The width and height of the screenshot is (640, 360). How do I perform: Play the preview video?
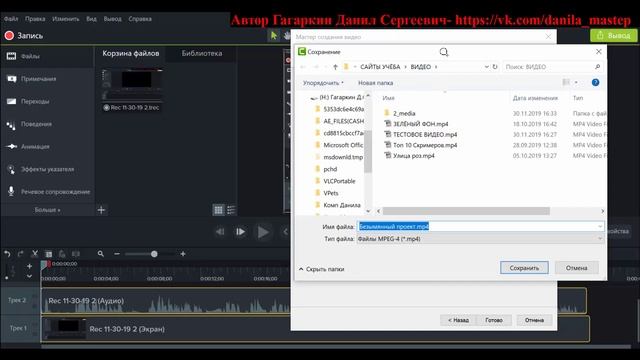(263, 232)
